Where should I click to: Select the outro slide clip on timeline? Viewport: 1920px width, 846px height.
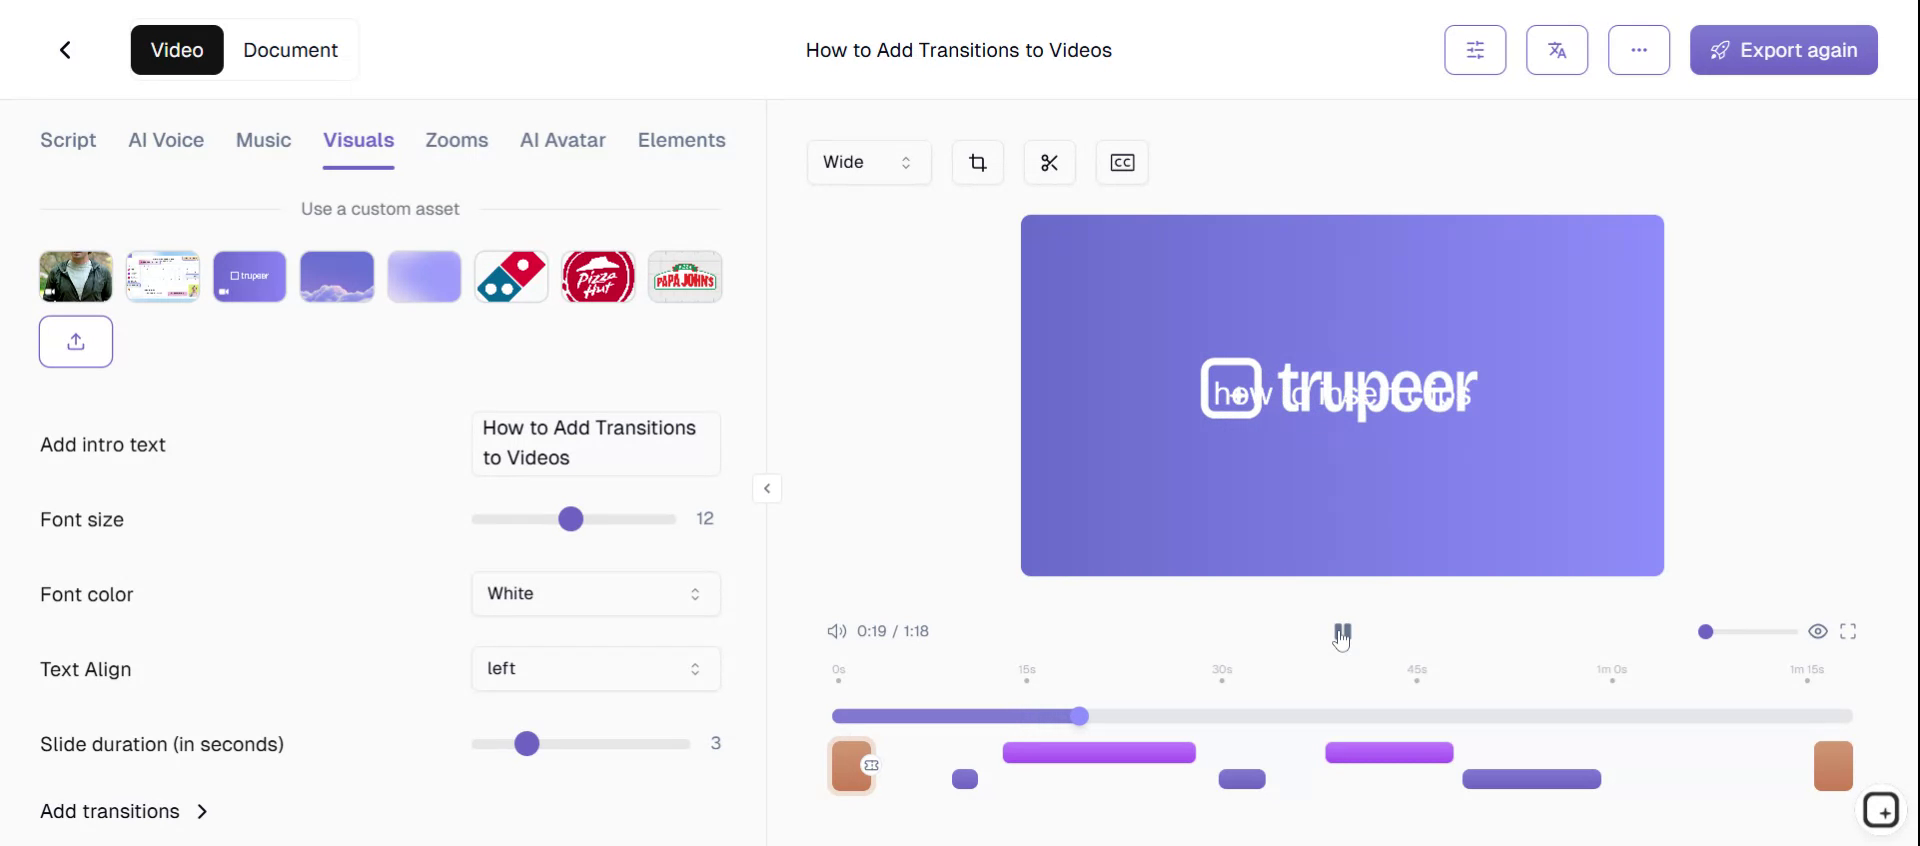click(1833, 766)
